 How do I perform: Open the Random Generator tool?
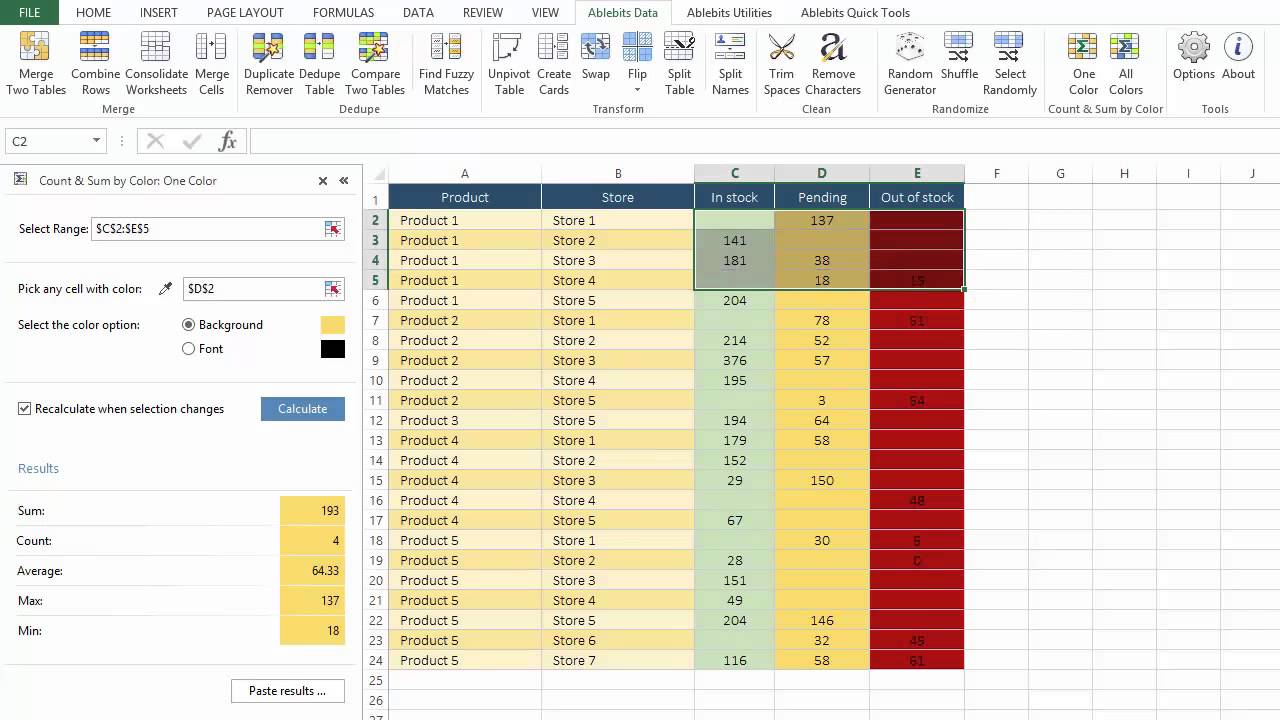pos(910,64)
